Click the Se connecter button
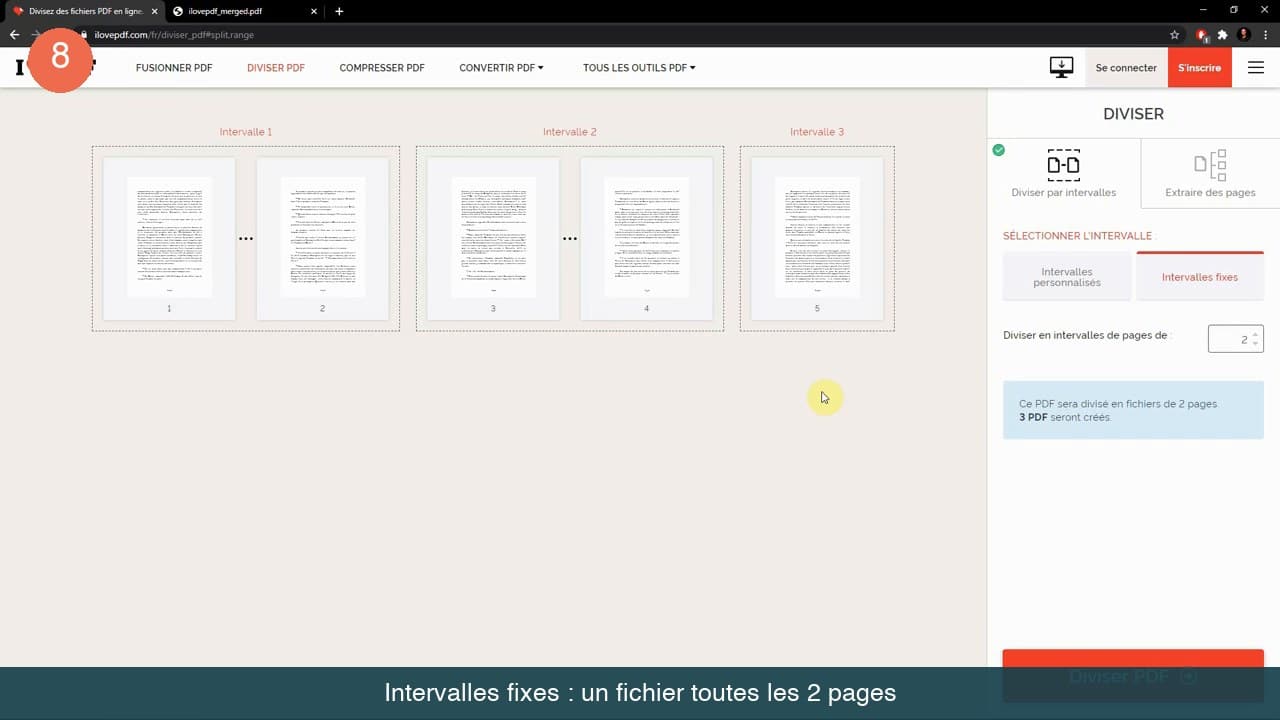This screenshot has width=1280, height=720. tap(1126, 68)
